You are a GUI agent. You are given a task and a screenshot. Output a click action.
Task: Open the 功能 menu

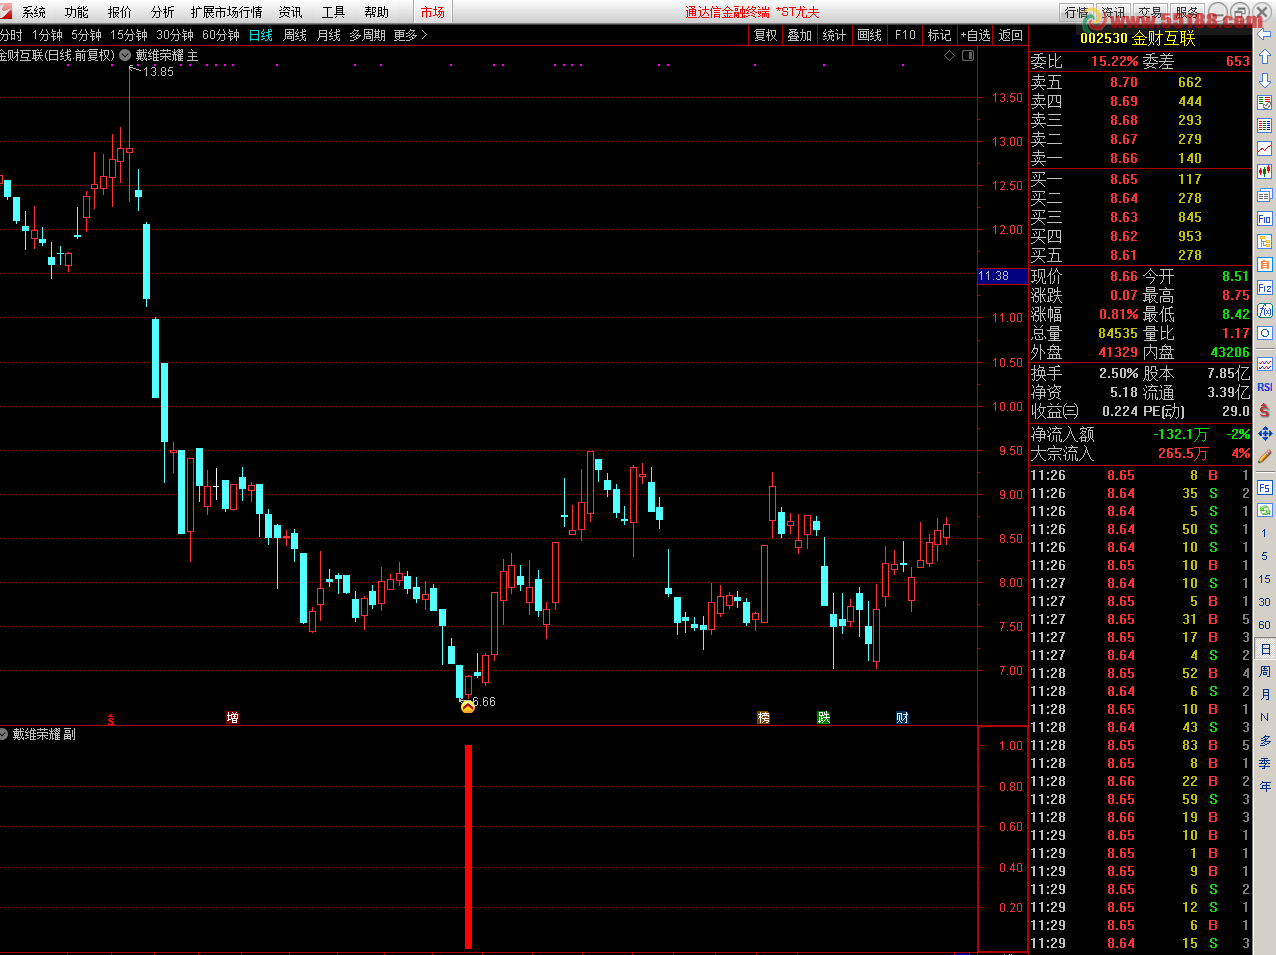pyautogui.click(x=76, y=12)
